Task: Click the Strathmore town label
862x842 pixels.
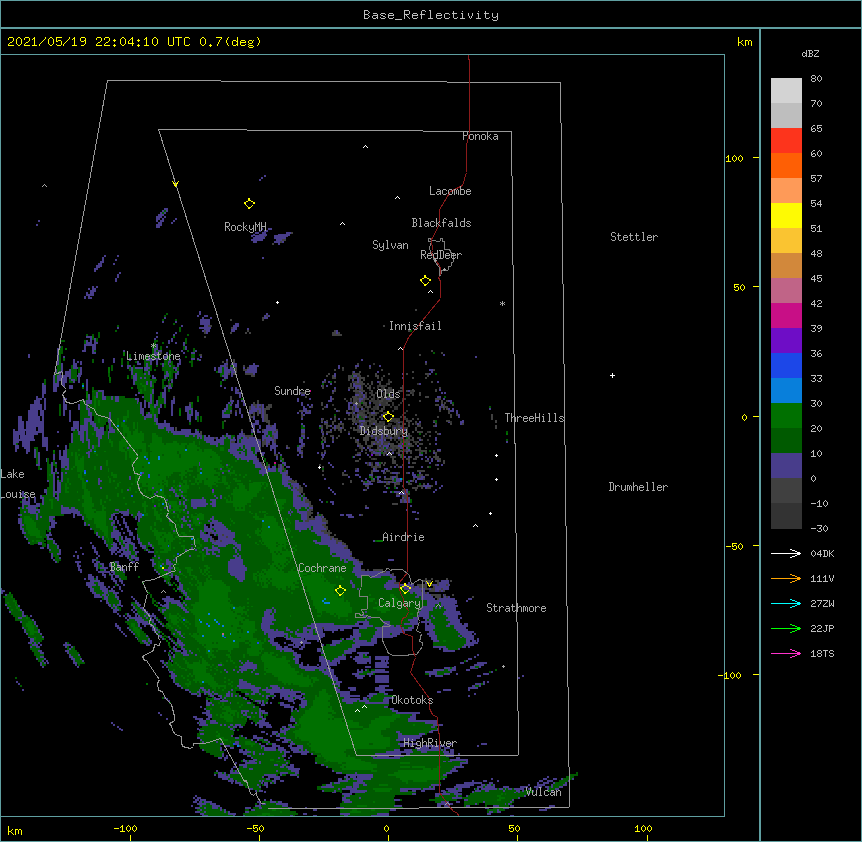Action: pyautogui.click(x=516, y=608)
